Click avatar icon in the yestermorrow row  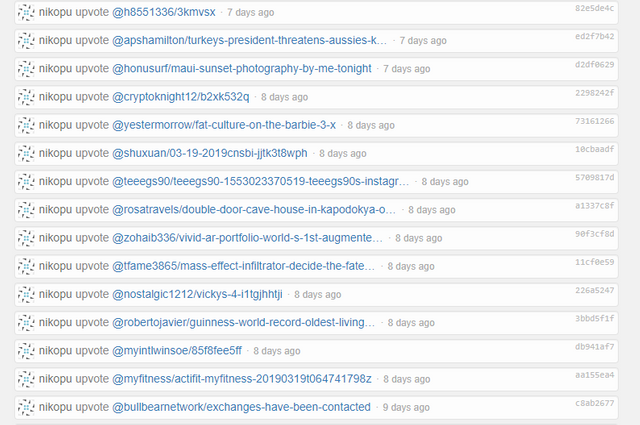[x=26, y=125]
